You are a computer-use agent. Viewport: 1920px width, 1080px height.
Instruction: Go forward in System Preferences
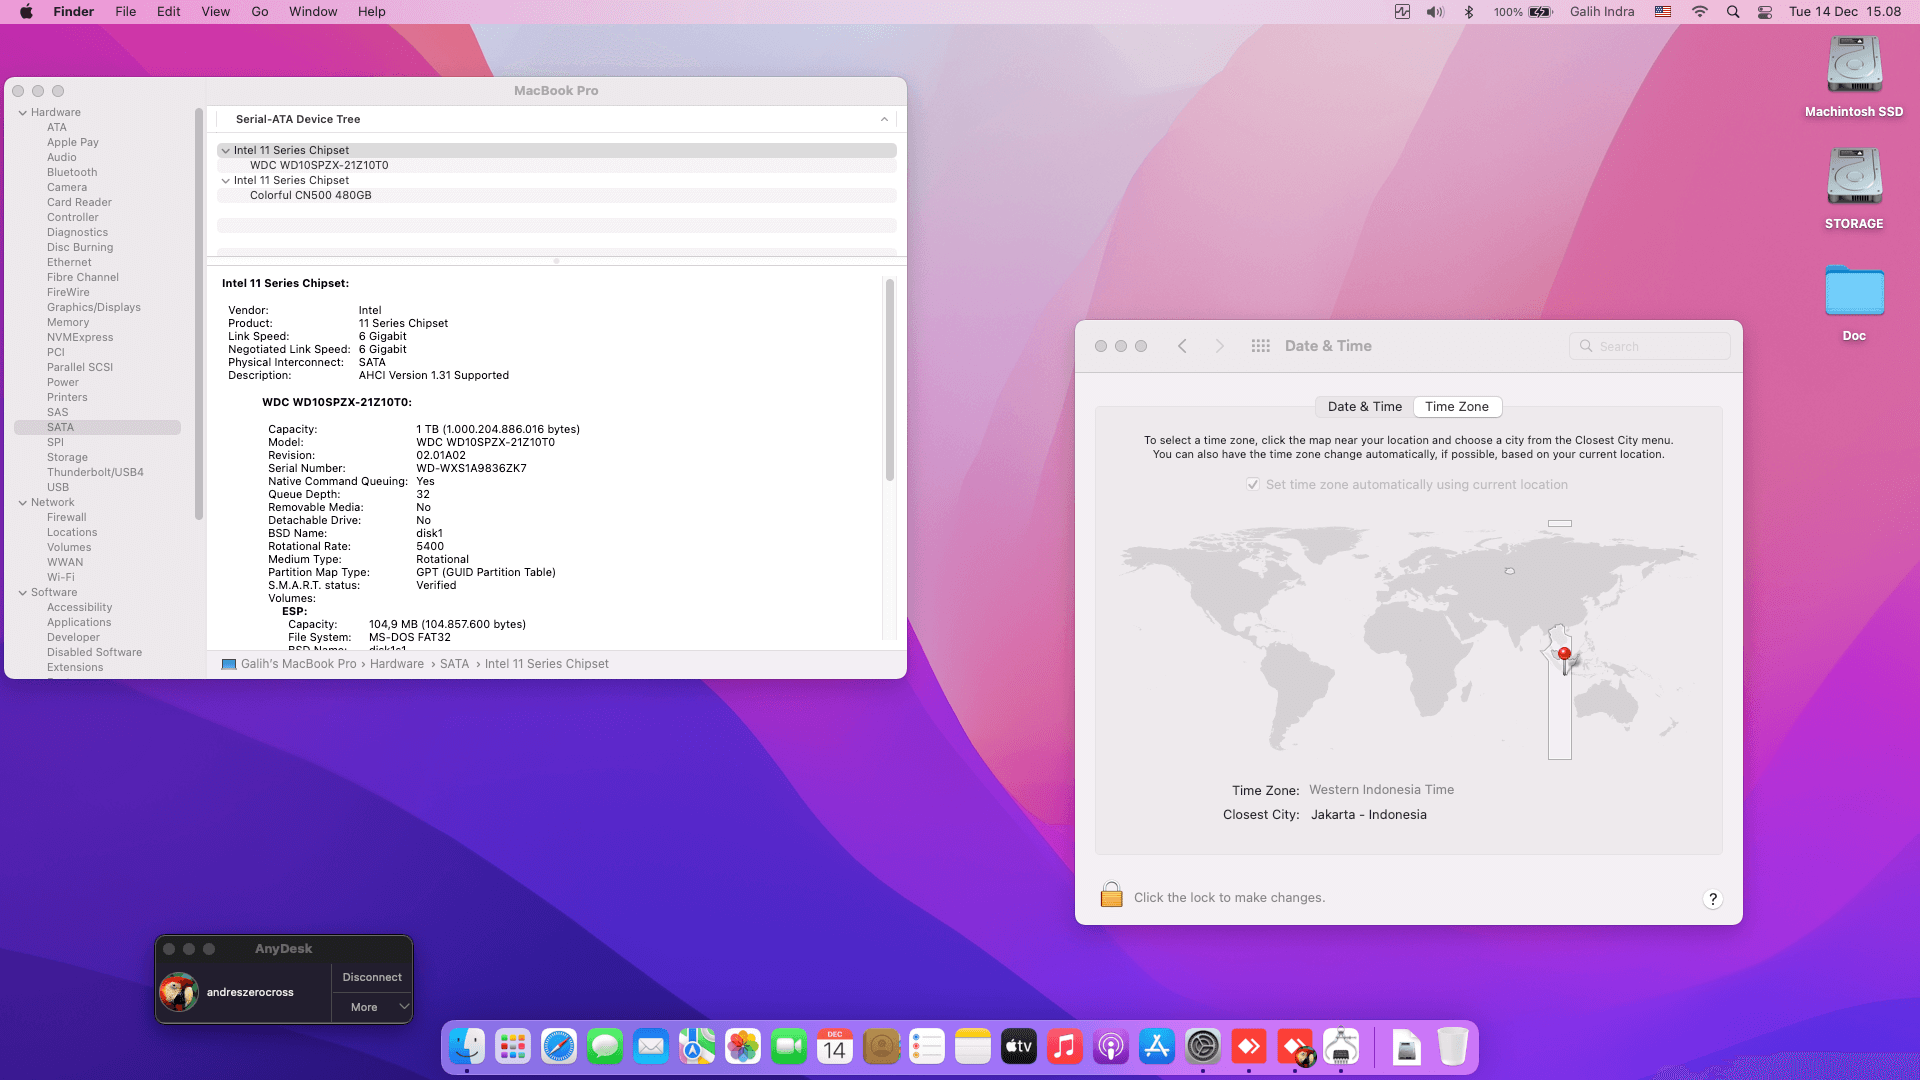click(x=1219, y=346)
